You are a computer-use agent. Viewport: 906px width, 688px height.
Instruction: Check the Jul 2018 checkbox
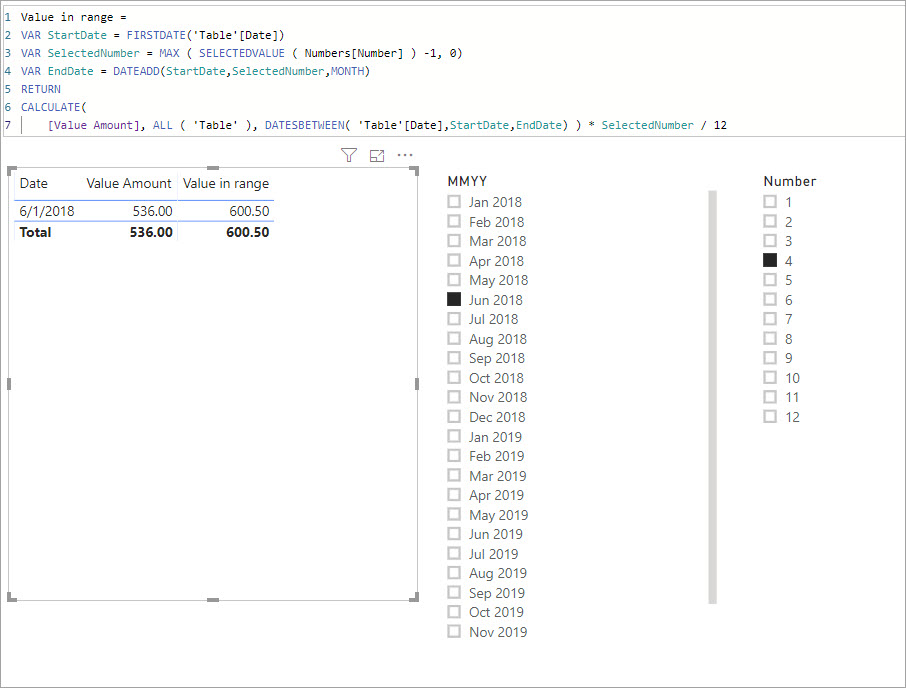click(454, 319)
